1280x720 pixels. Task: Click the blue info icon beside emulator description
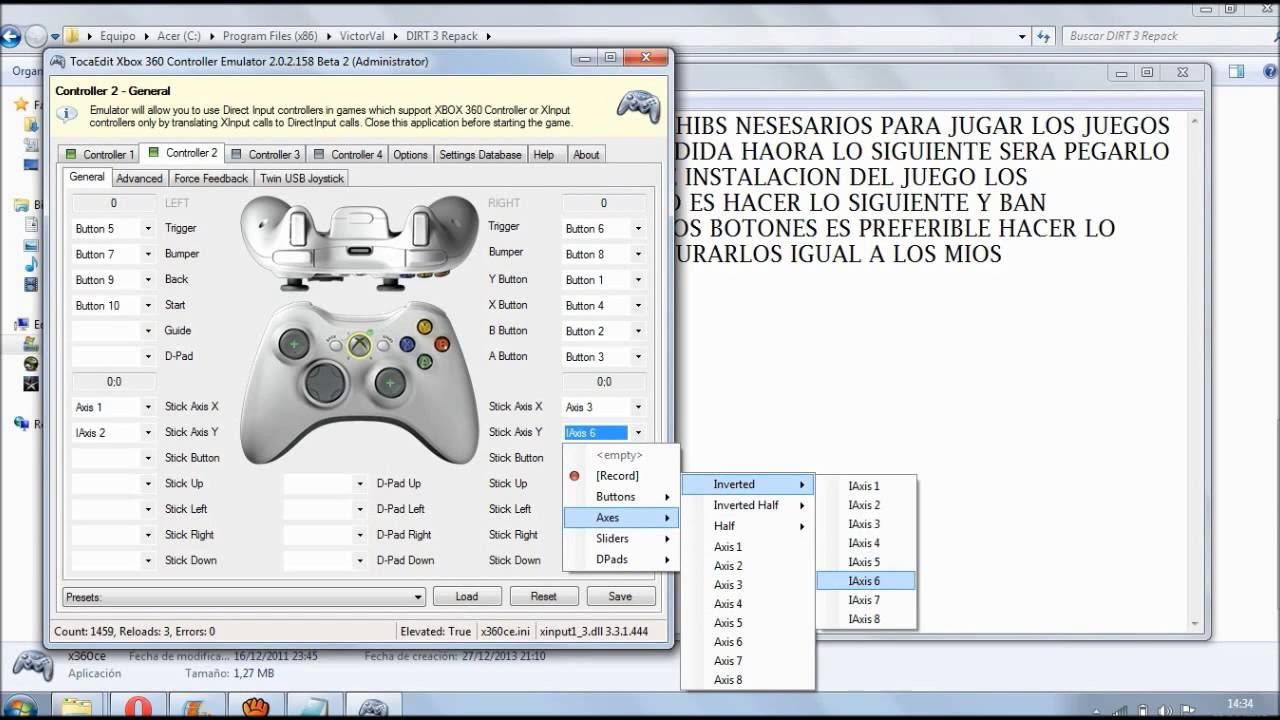tap(66, 114)
